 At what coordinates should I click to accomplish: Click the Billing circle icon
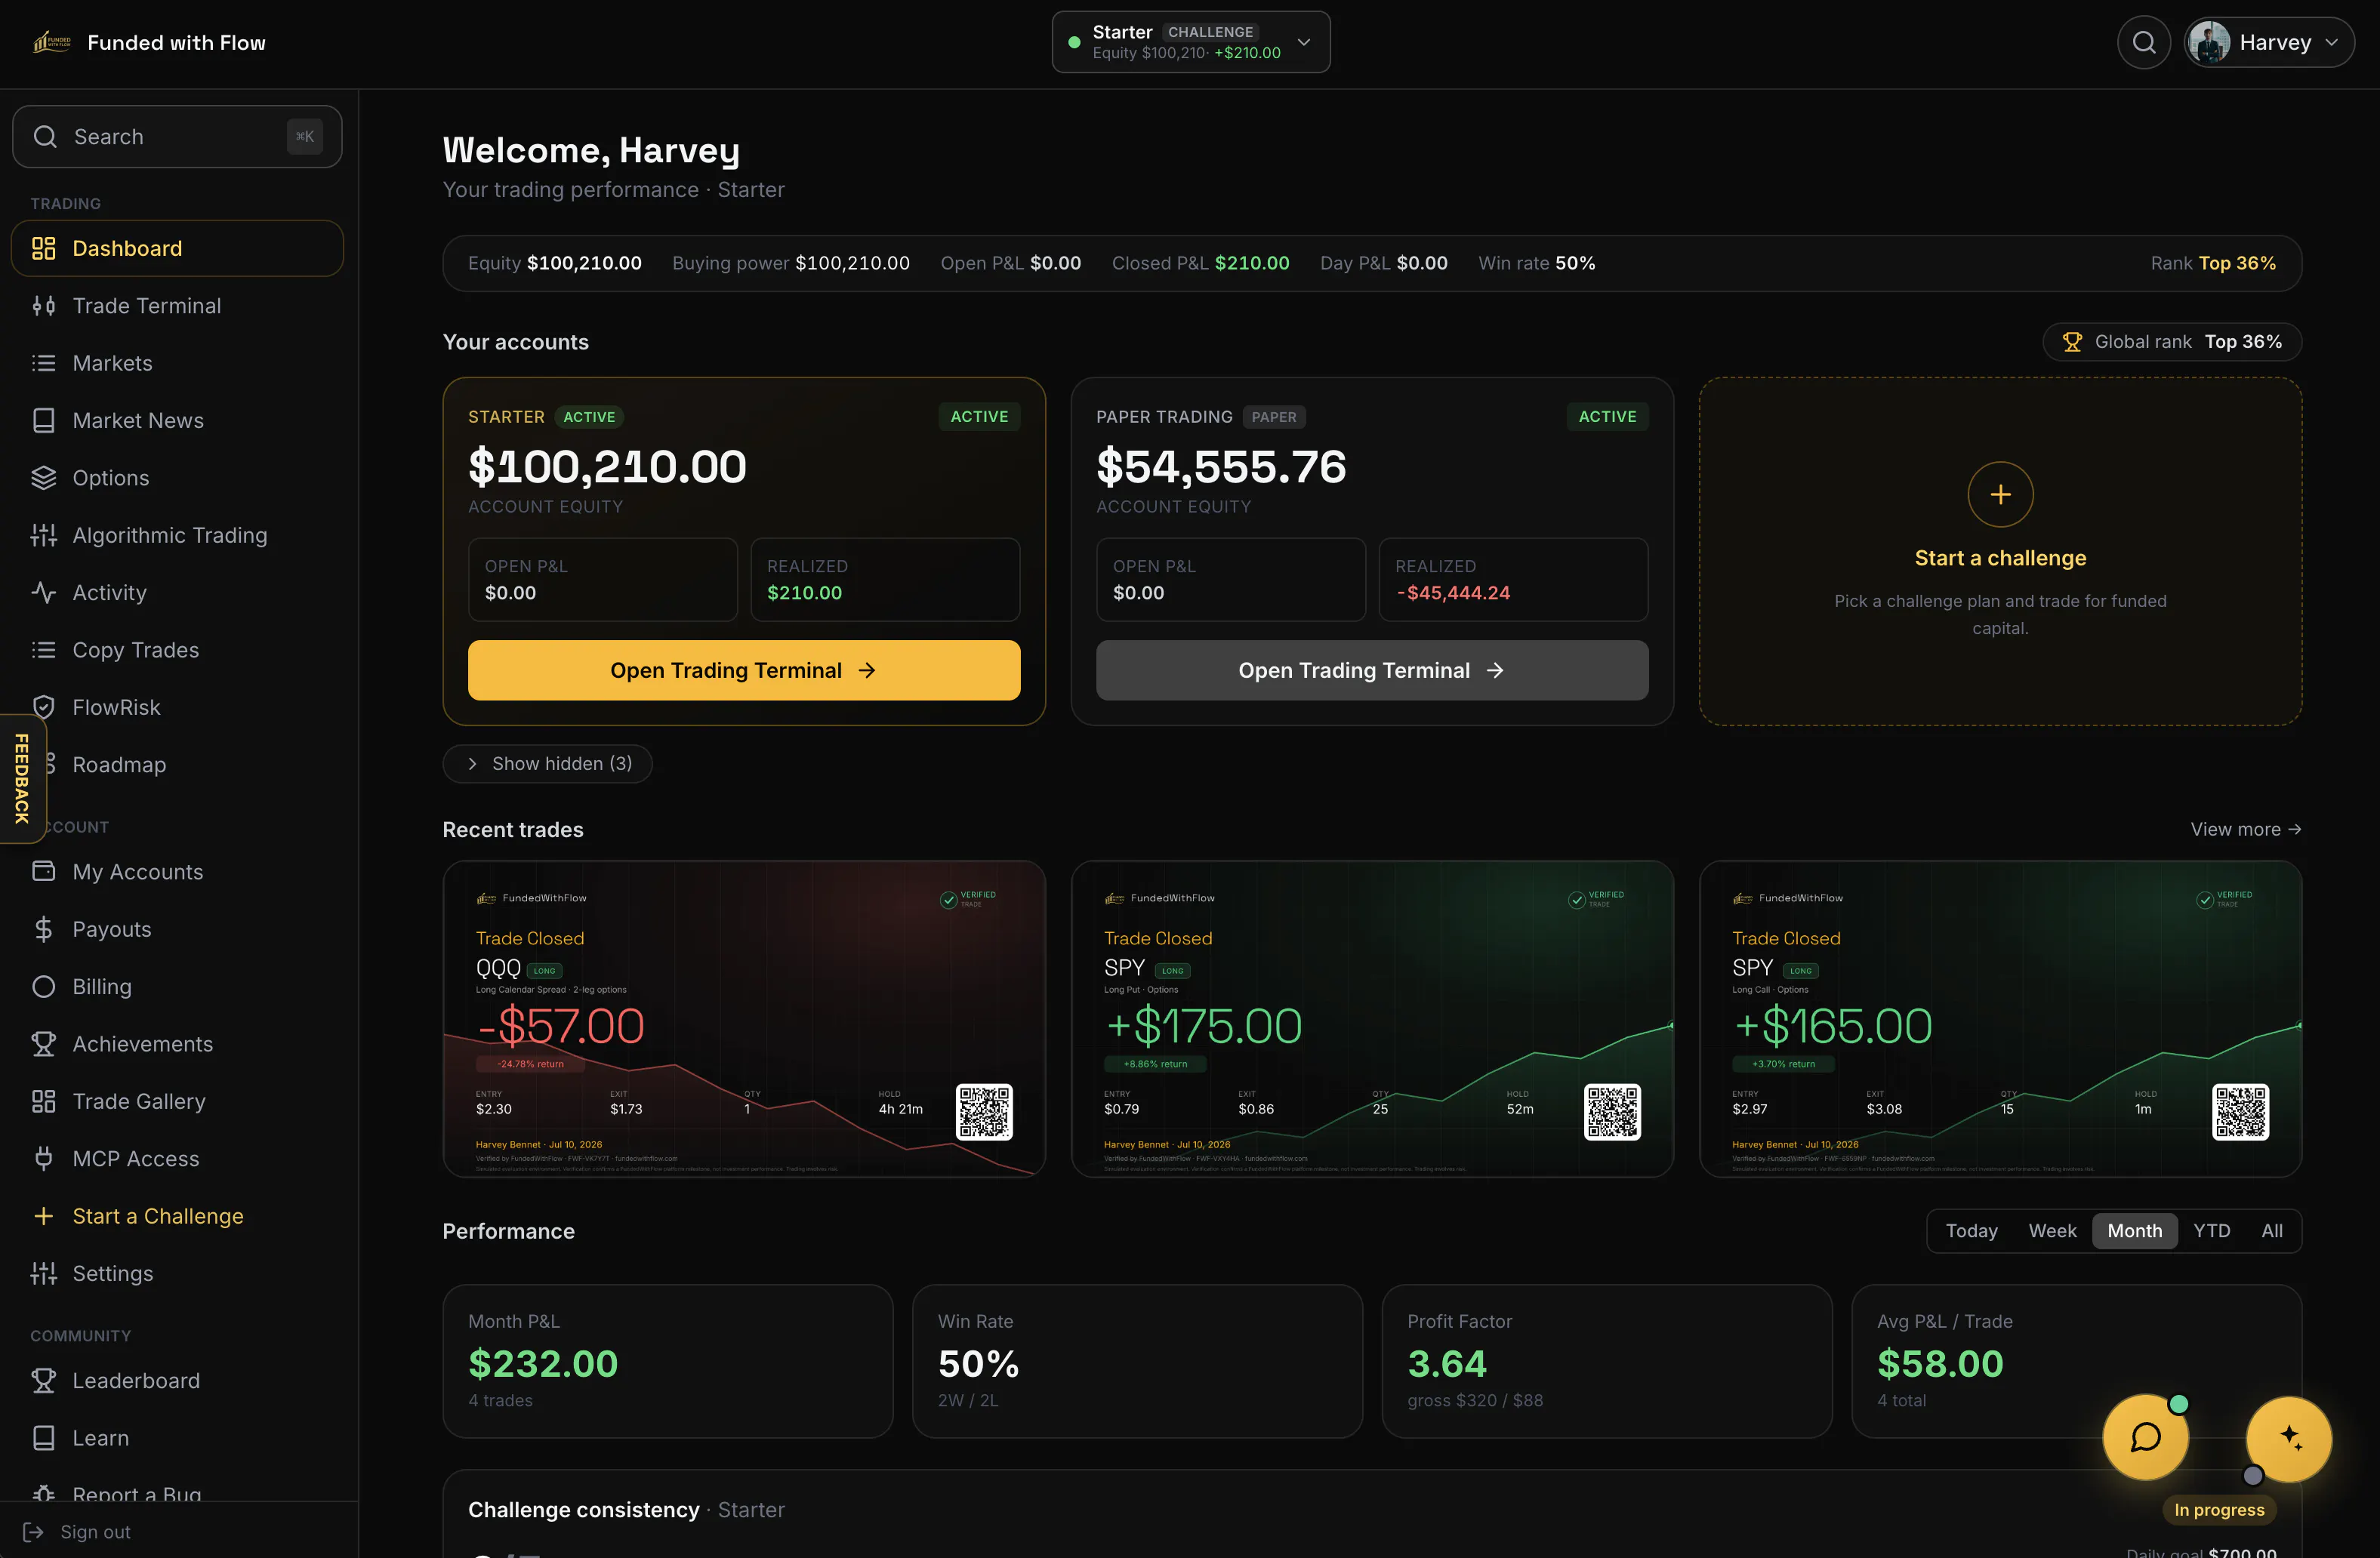click(43, 986)
